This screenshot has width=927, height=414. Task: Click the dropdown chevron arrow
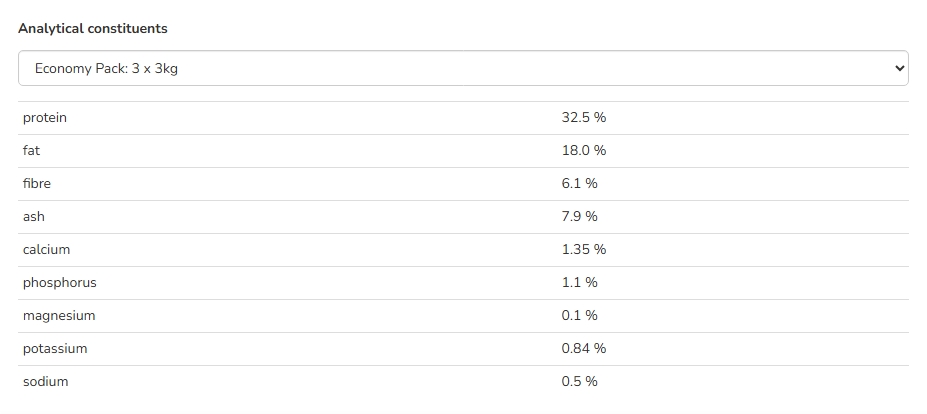coord(899,68)
